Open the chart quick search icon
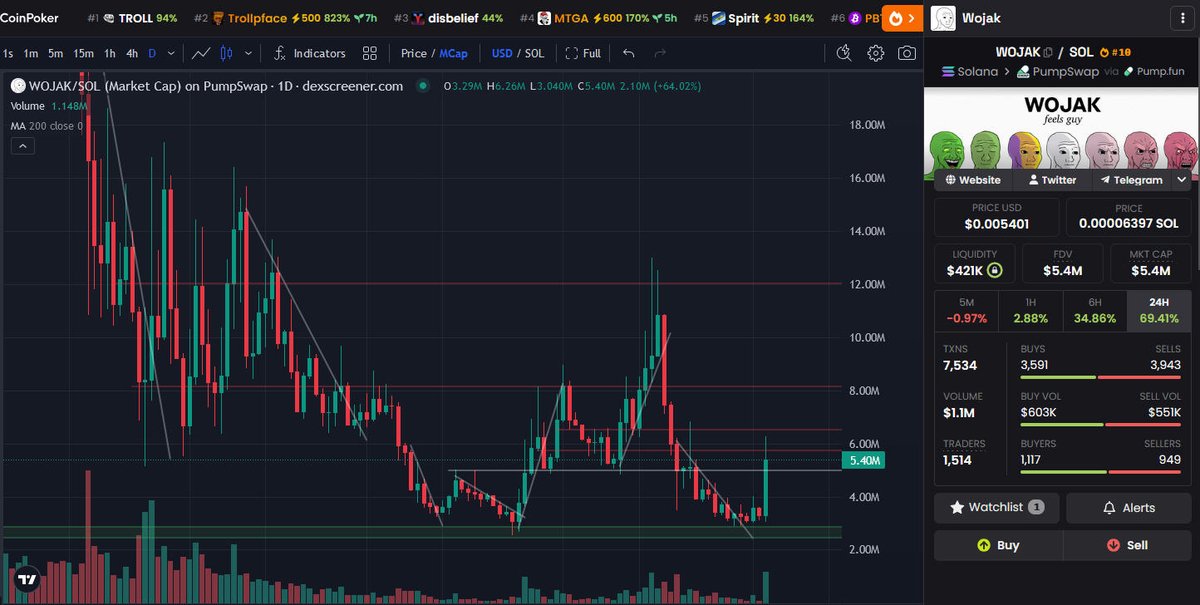 coord(844,53)
